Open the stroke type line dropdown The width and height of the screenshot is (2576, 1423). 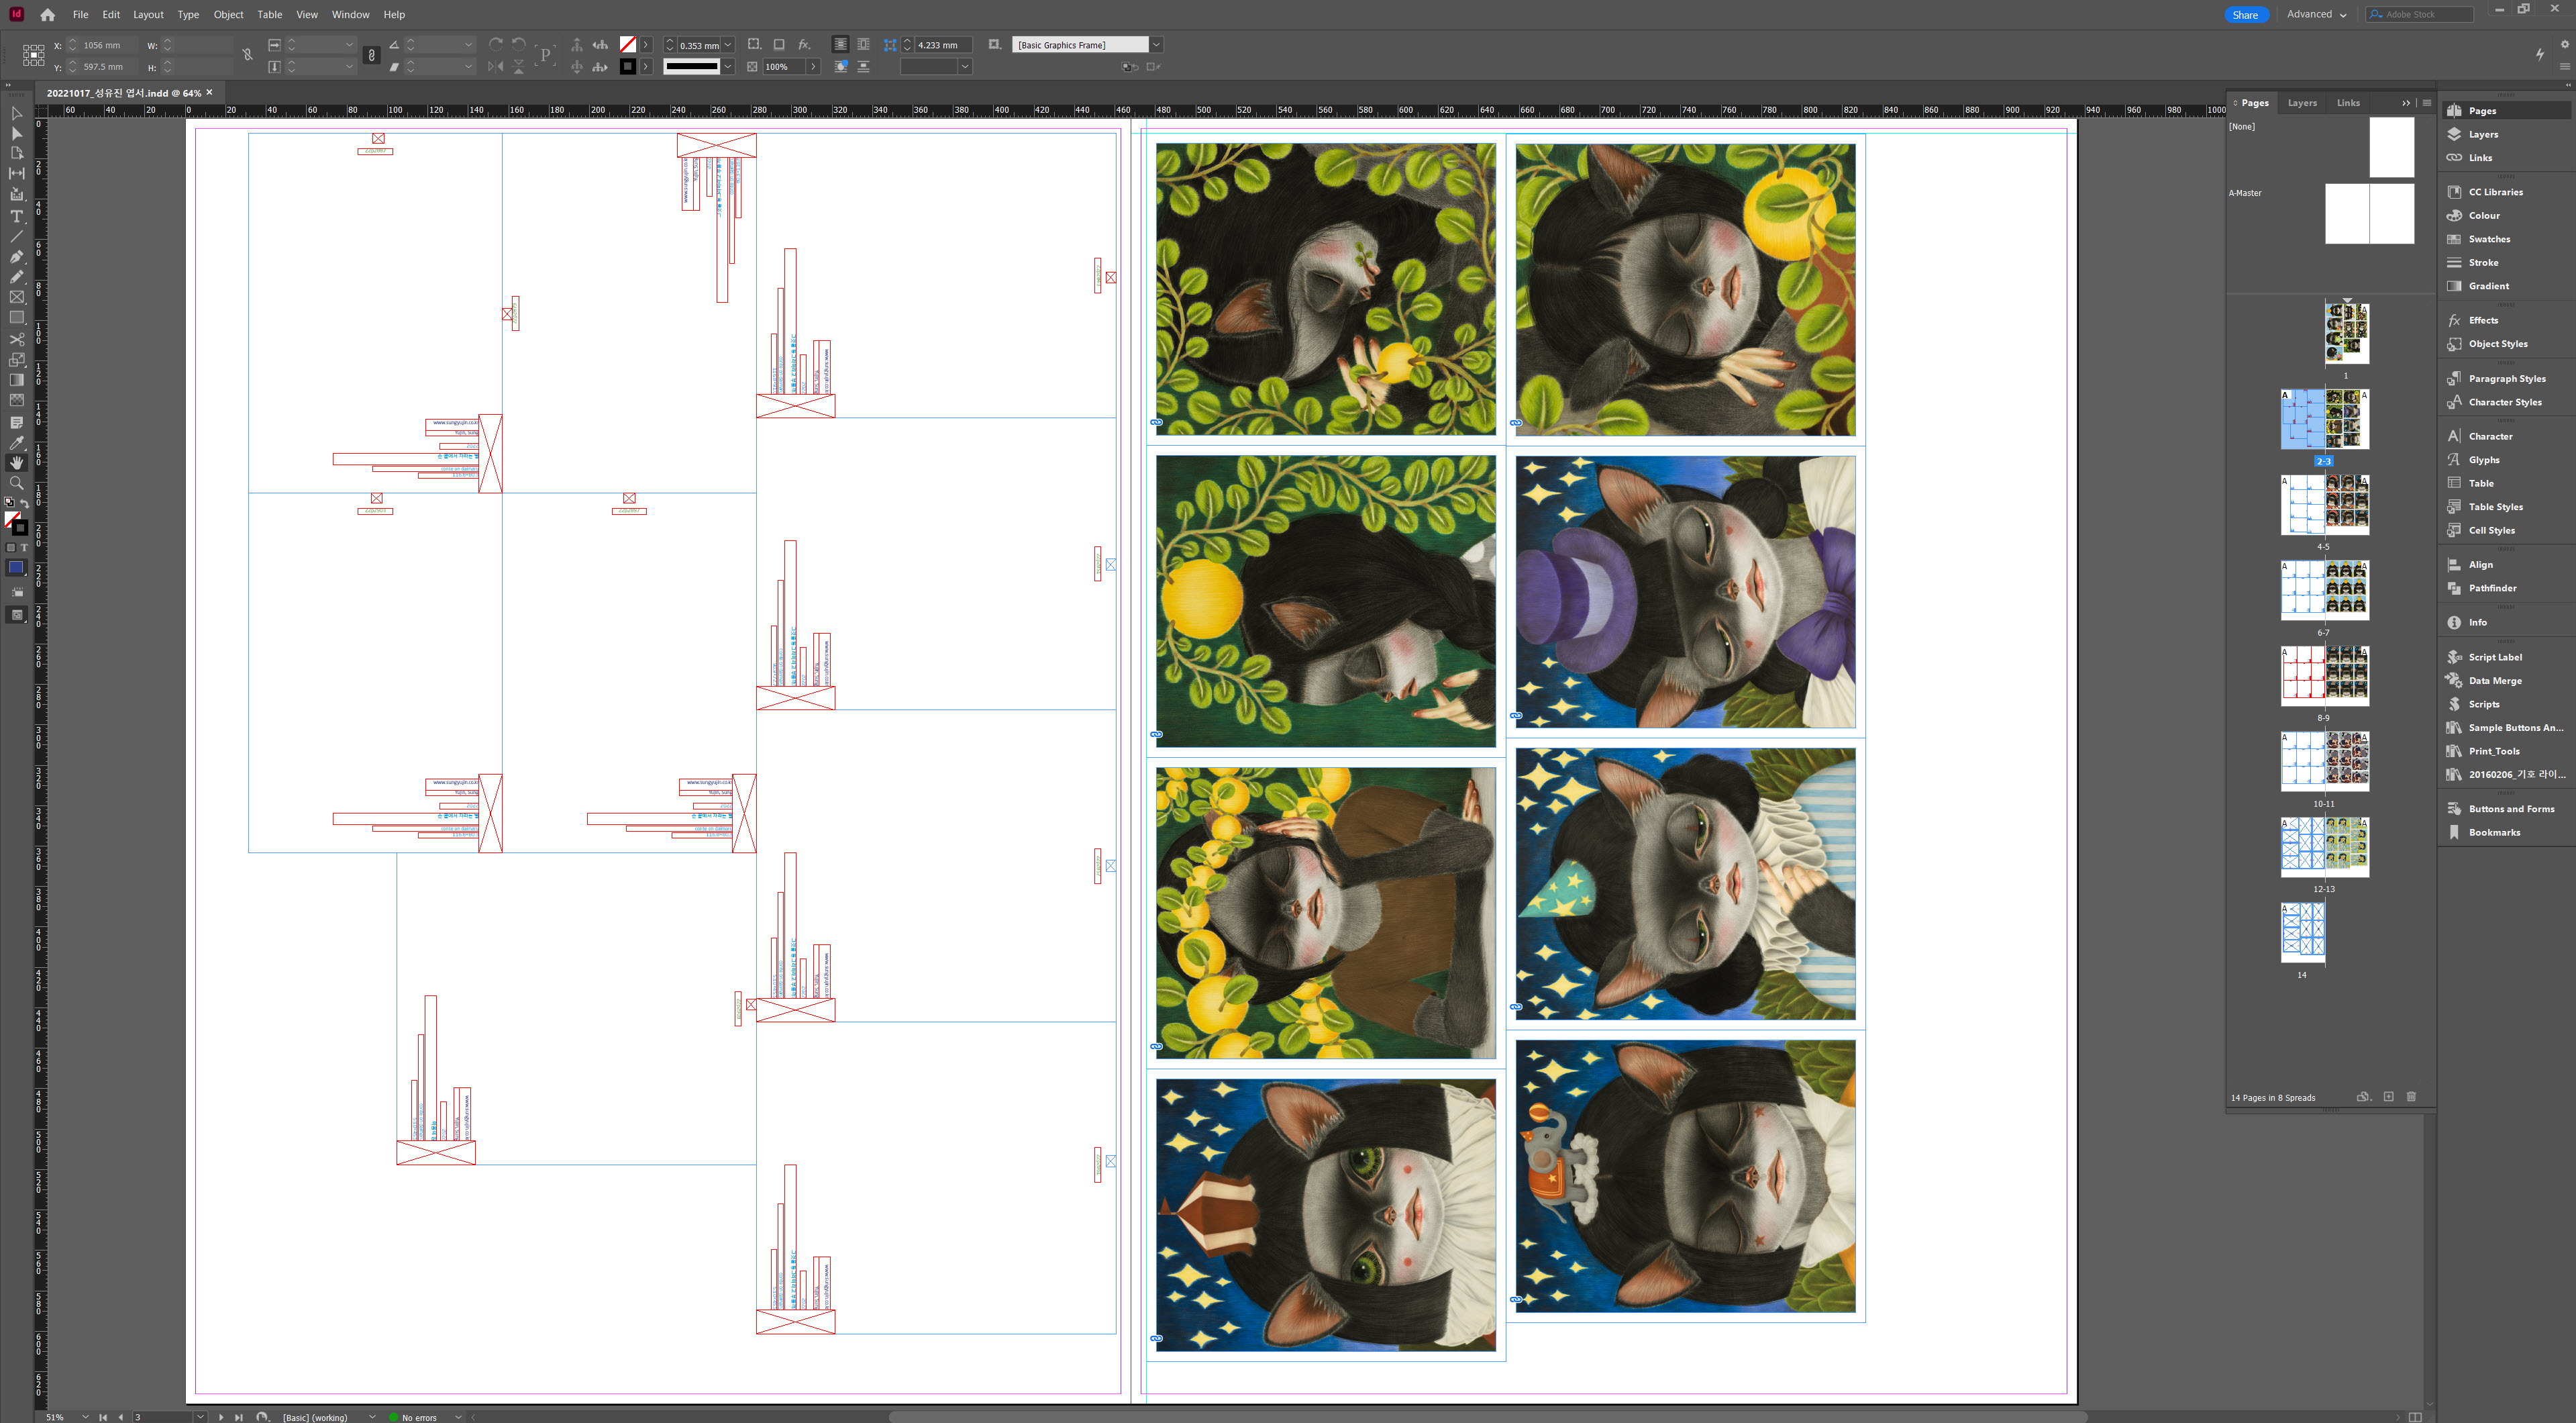[728, 66]
